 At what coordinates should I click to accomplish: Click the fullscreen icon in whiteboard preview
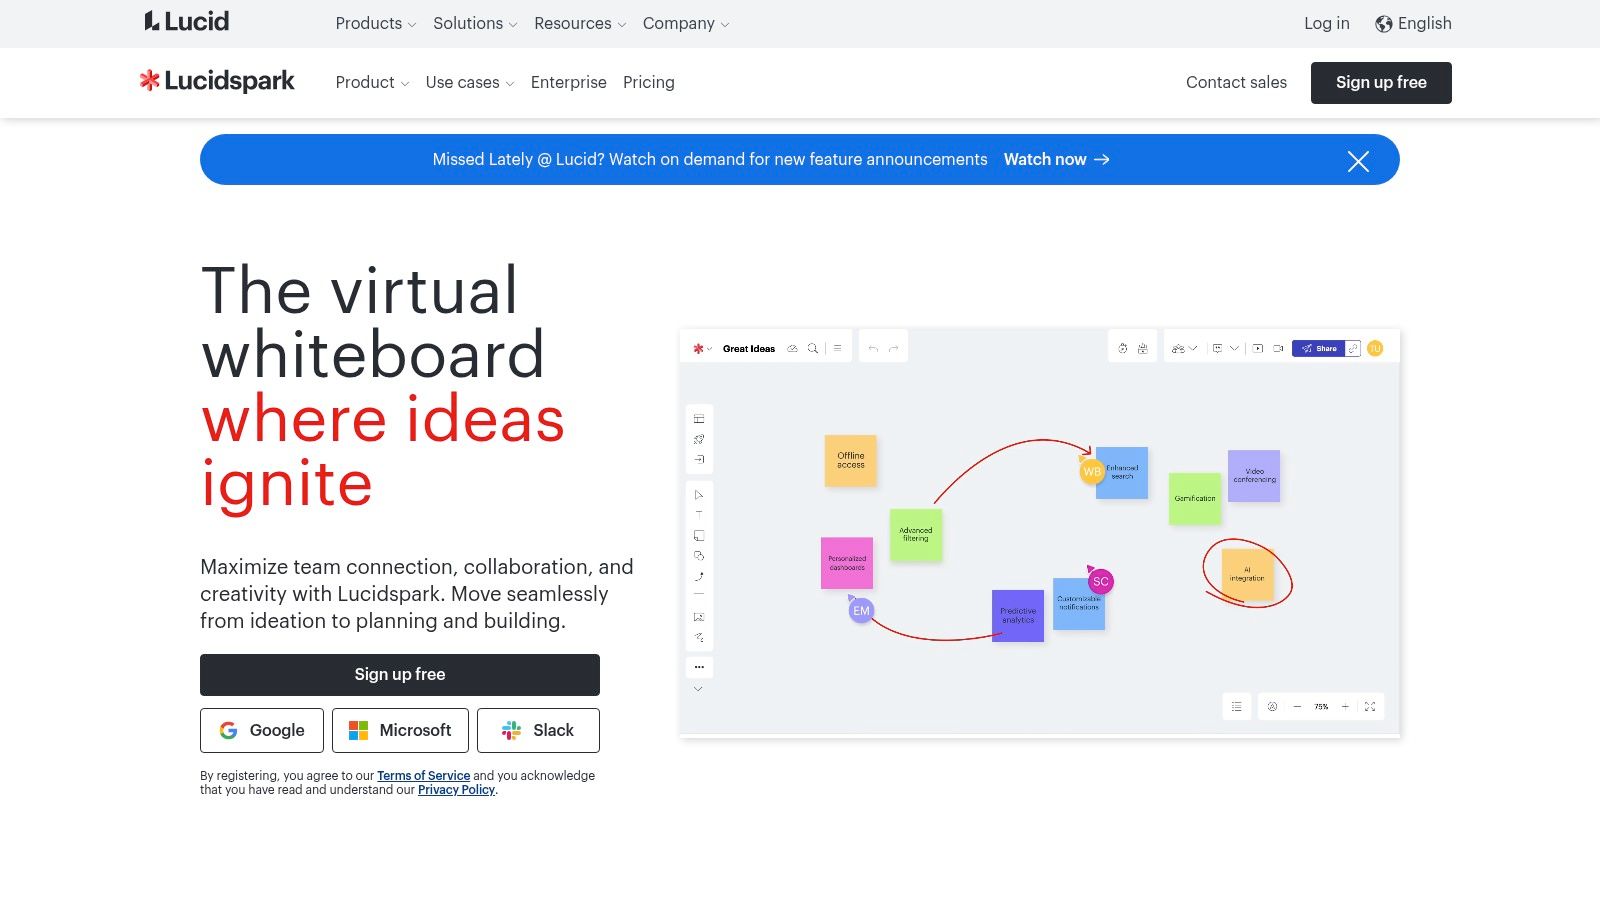click(x=1370, y=707)
